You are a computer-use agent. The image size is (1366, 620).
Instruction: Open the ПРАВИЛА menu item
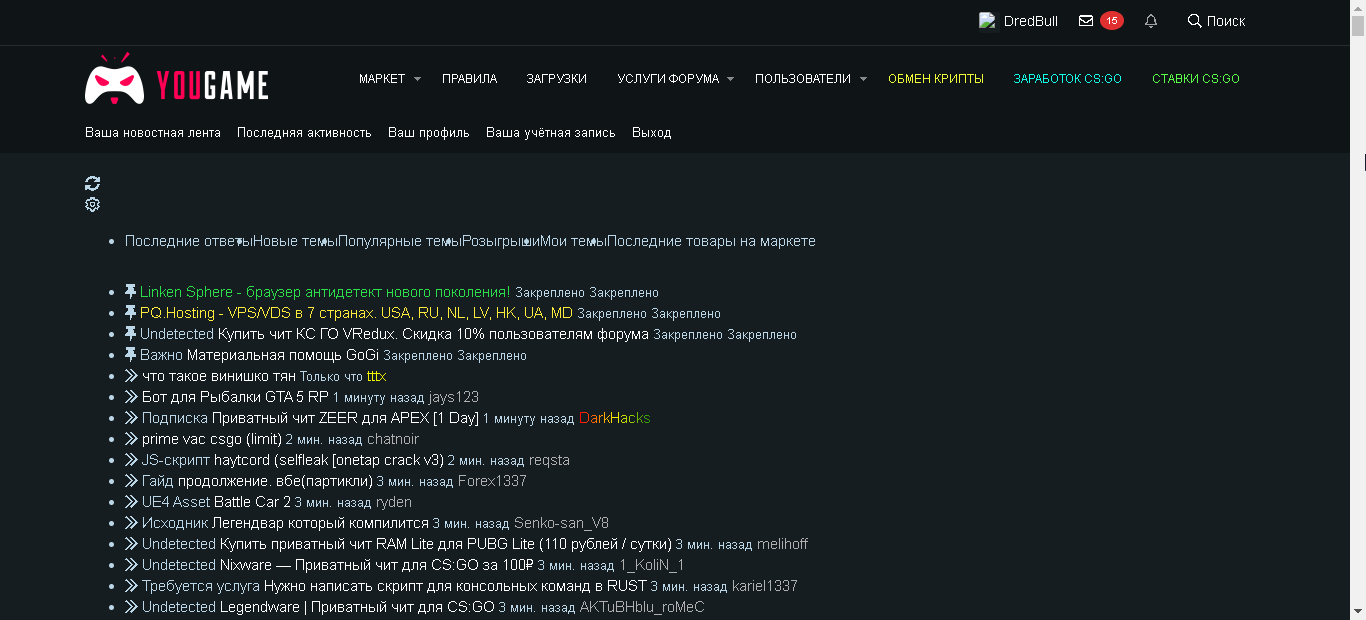[x=469, y=79]
